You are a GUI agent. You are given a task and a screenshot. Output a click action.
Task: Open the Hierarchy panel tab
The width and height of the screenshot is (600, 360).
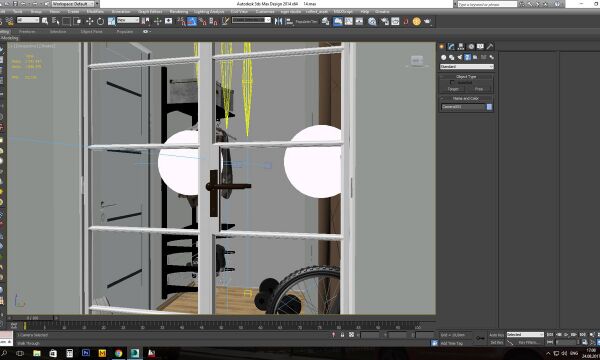[461, 46]
